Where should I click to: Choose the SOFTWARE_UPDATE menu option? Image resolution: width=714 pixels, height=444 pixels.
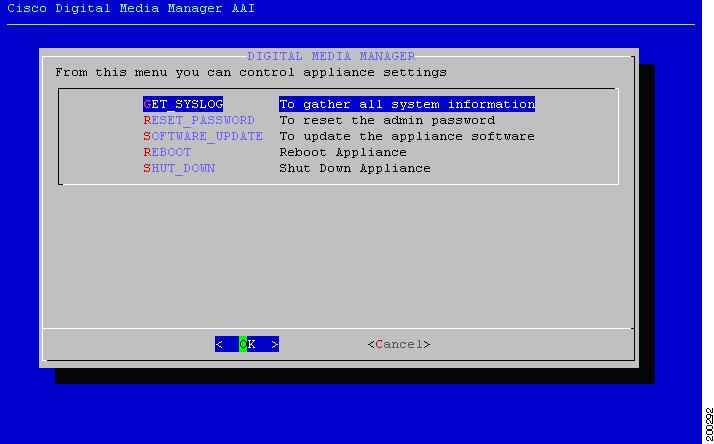tap(203, 136)
